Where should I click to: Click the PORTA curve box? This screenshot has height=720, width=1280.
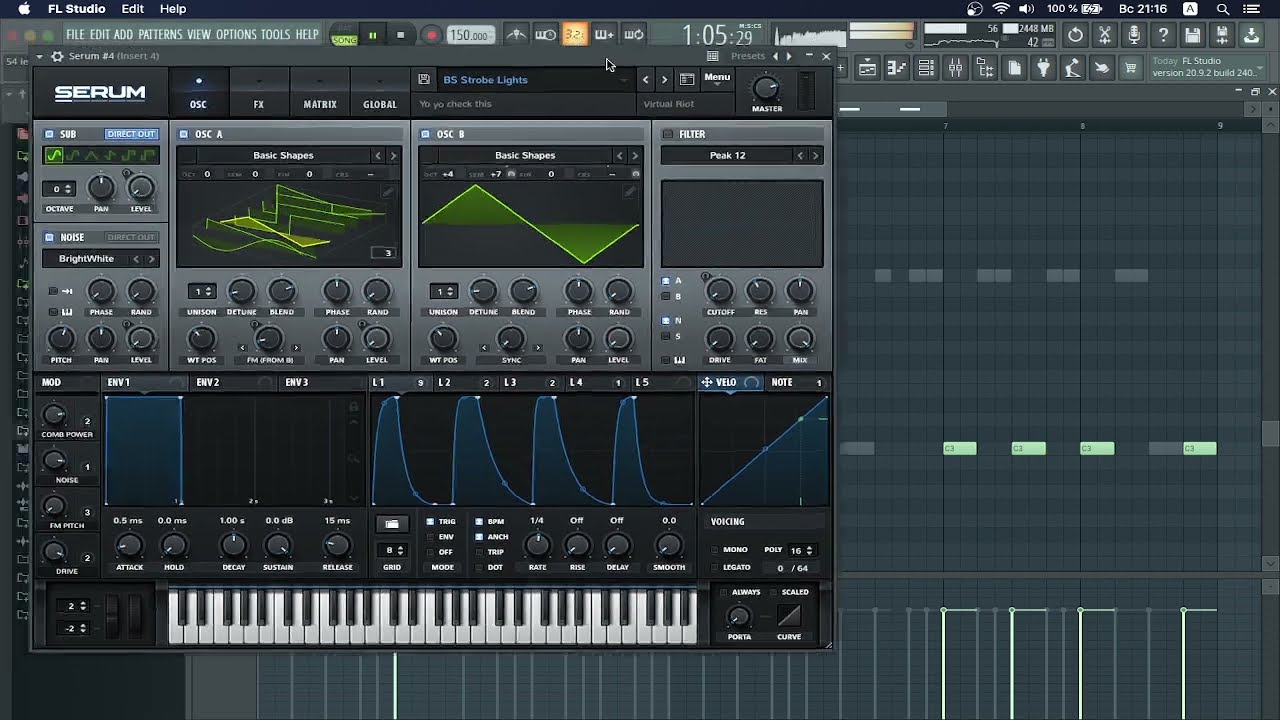pos(789,615)
